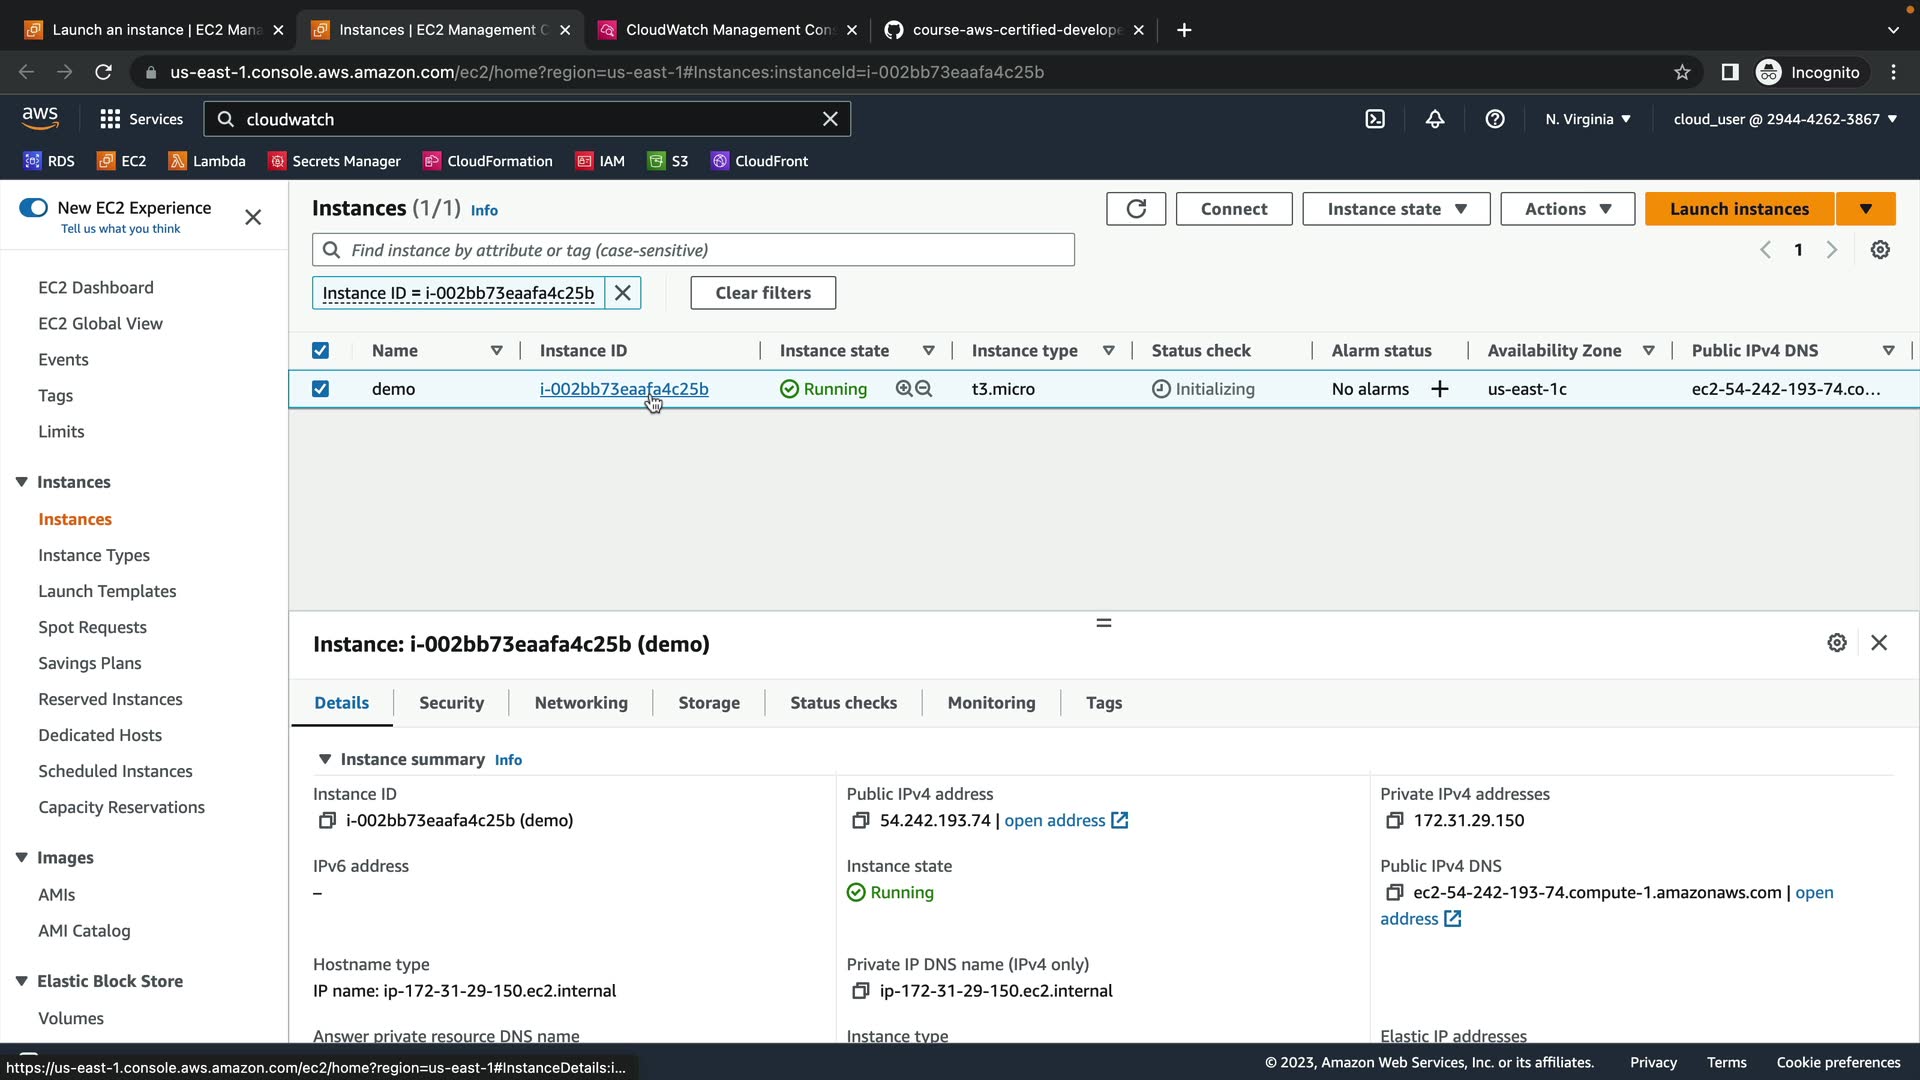
Task: Open table preferences gear icon
Action: (1880, 250)
